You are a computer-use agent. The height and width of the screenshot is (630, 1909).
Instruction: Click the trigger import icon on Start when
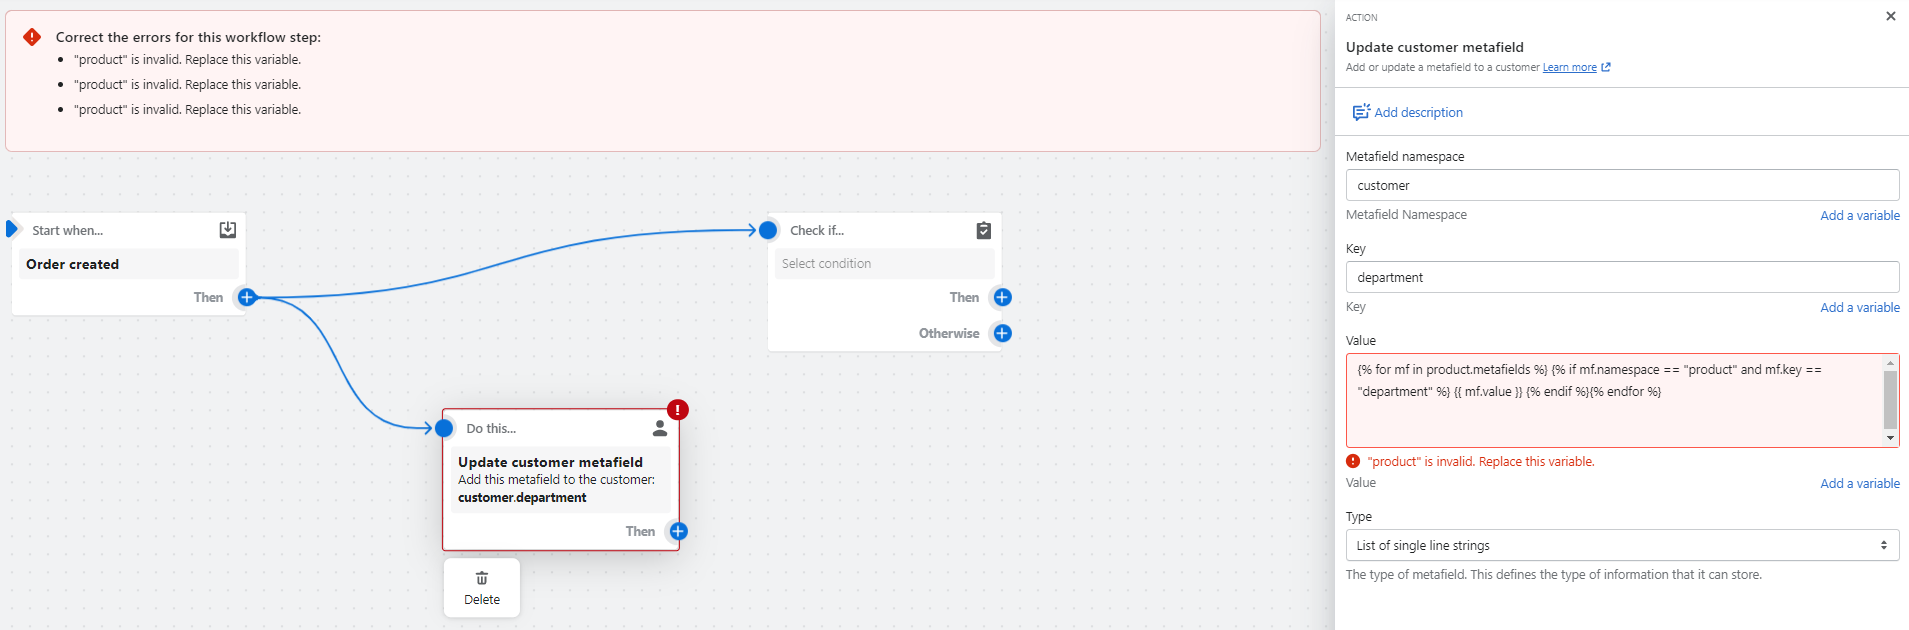tap(228, 230)
